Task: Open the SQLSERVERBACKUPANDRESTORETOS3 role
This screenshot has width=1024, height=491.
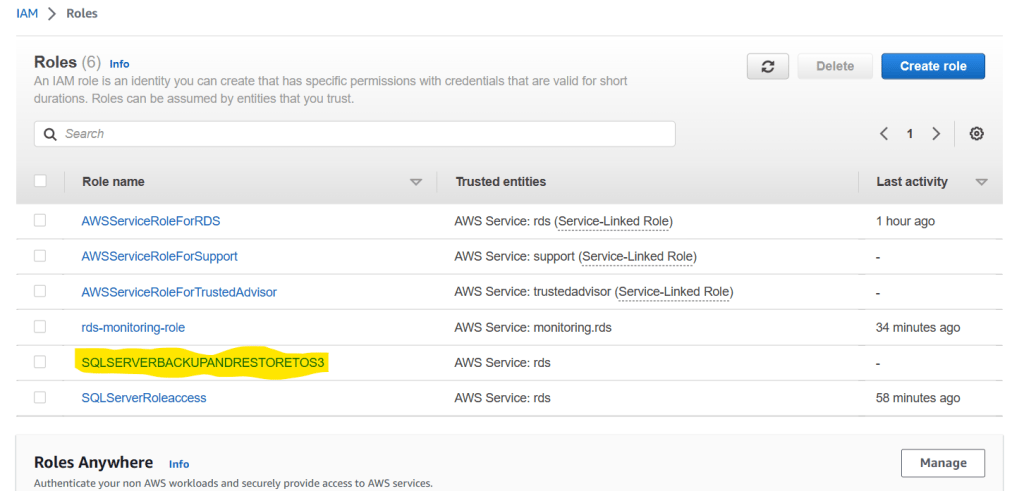Action: point(203,362)
